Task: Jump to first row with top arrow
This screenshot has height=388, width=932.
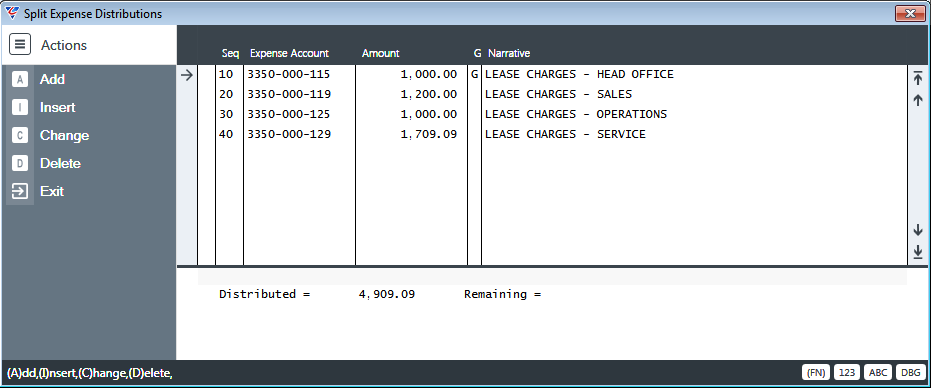Action: (918, 78)
